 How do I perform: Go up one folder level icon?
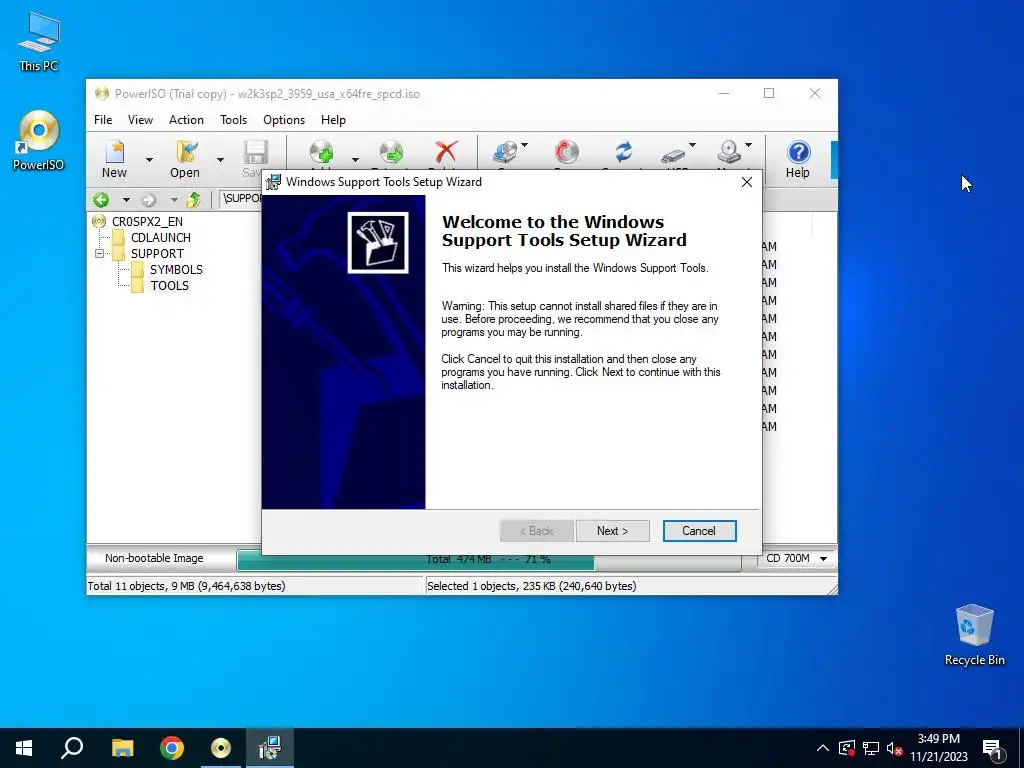click(193, 200)
